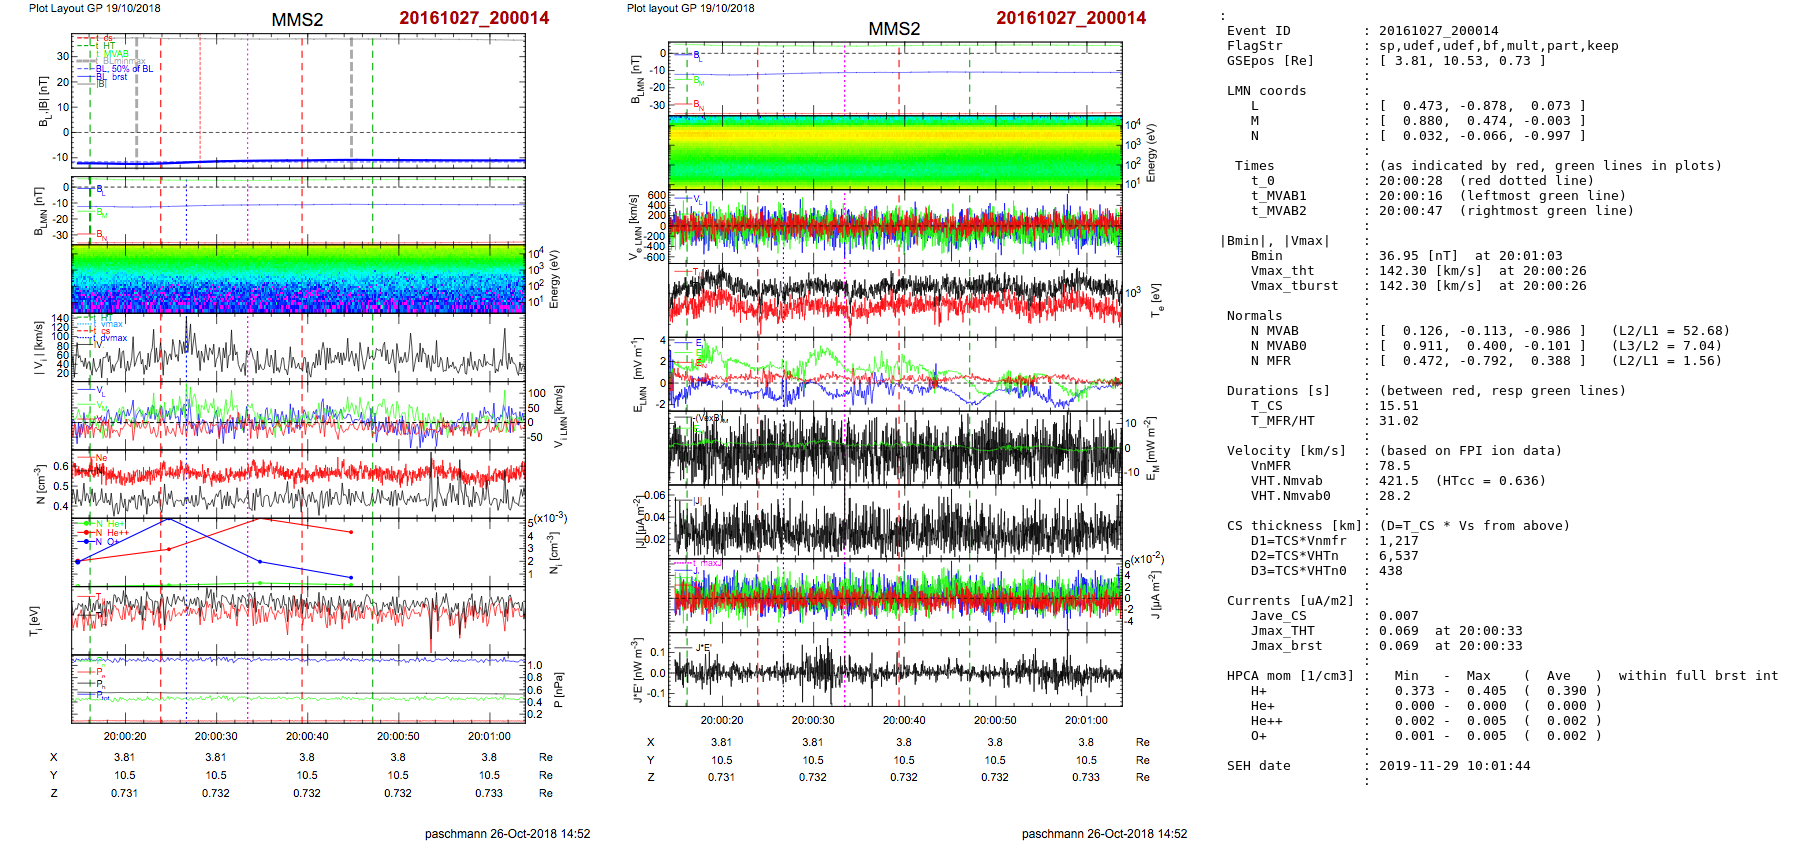Click the 20:00:30 time tick on left plot
This screenshot has height=841, width=1804.
[x=216, y=736]
